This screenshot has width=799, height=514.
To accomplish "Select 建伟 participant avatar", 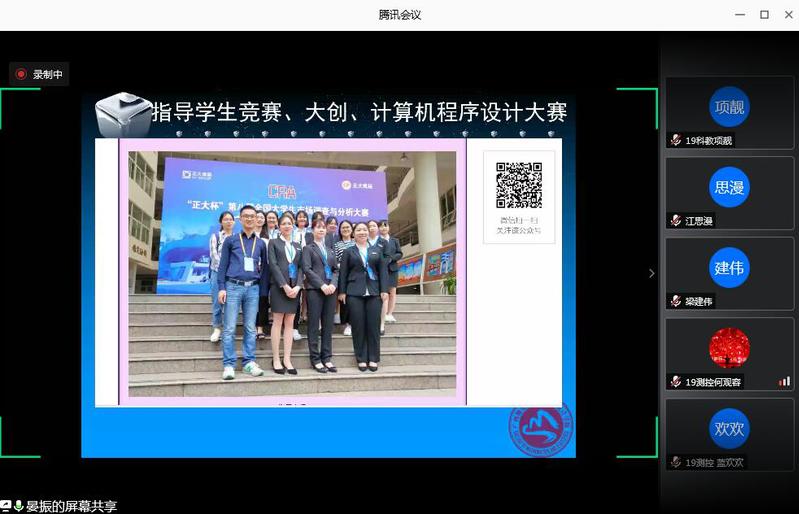I will pos(729,268).
